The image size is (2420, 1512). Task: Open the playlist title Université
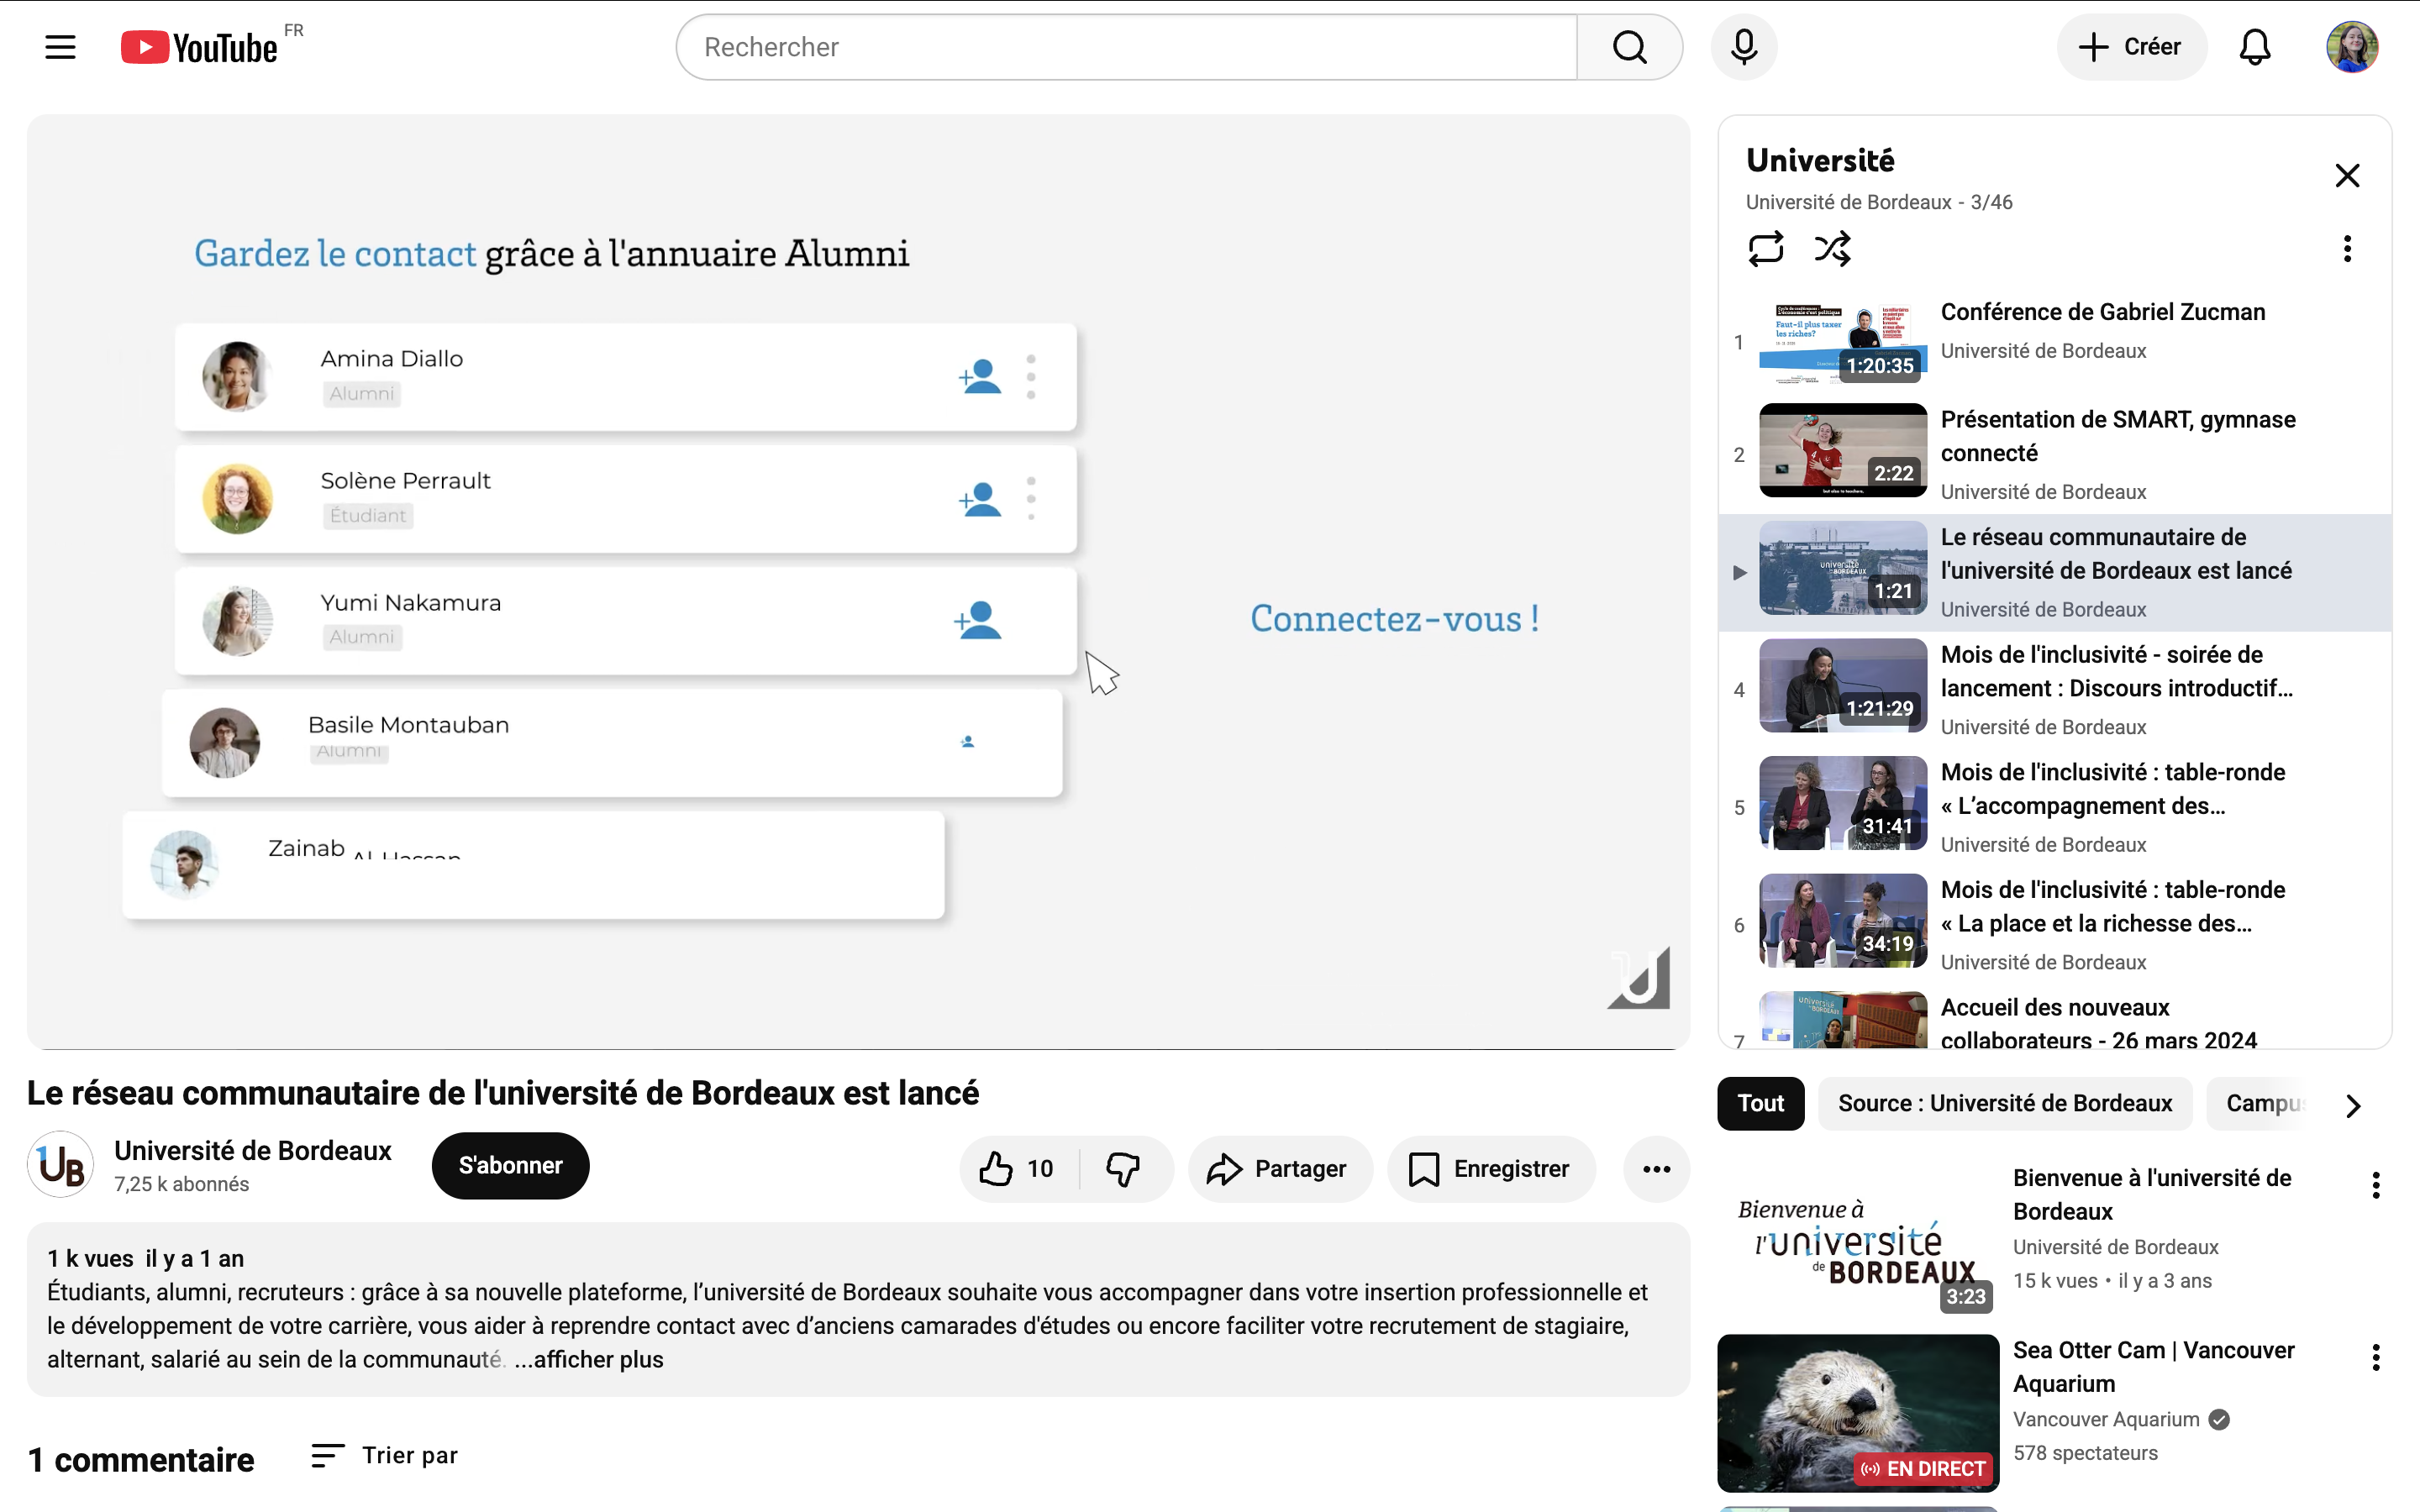click(x=1820, y=161)
